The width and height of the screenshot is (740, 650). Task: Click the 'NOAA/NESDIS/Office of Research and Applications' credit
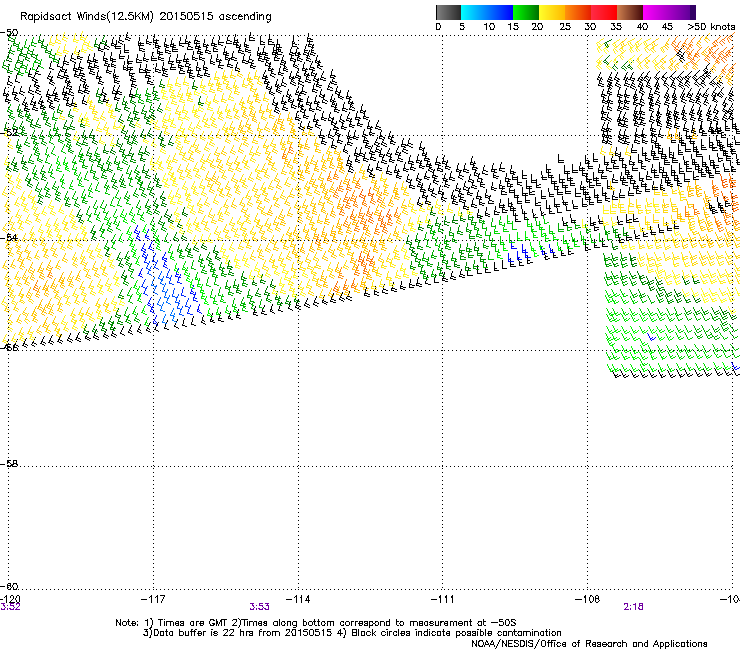589,644
